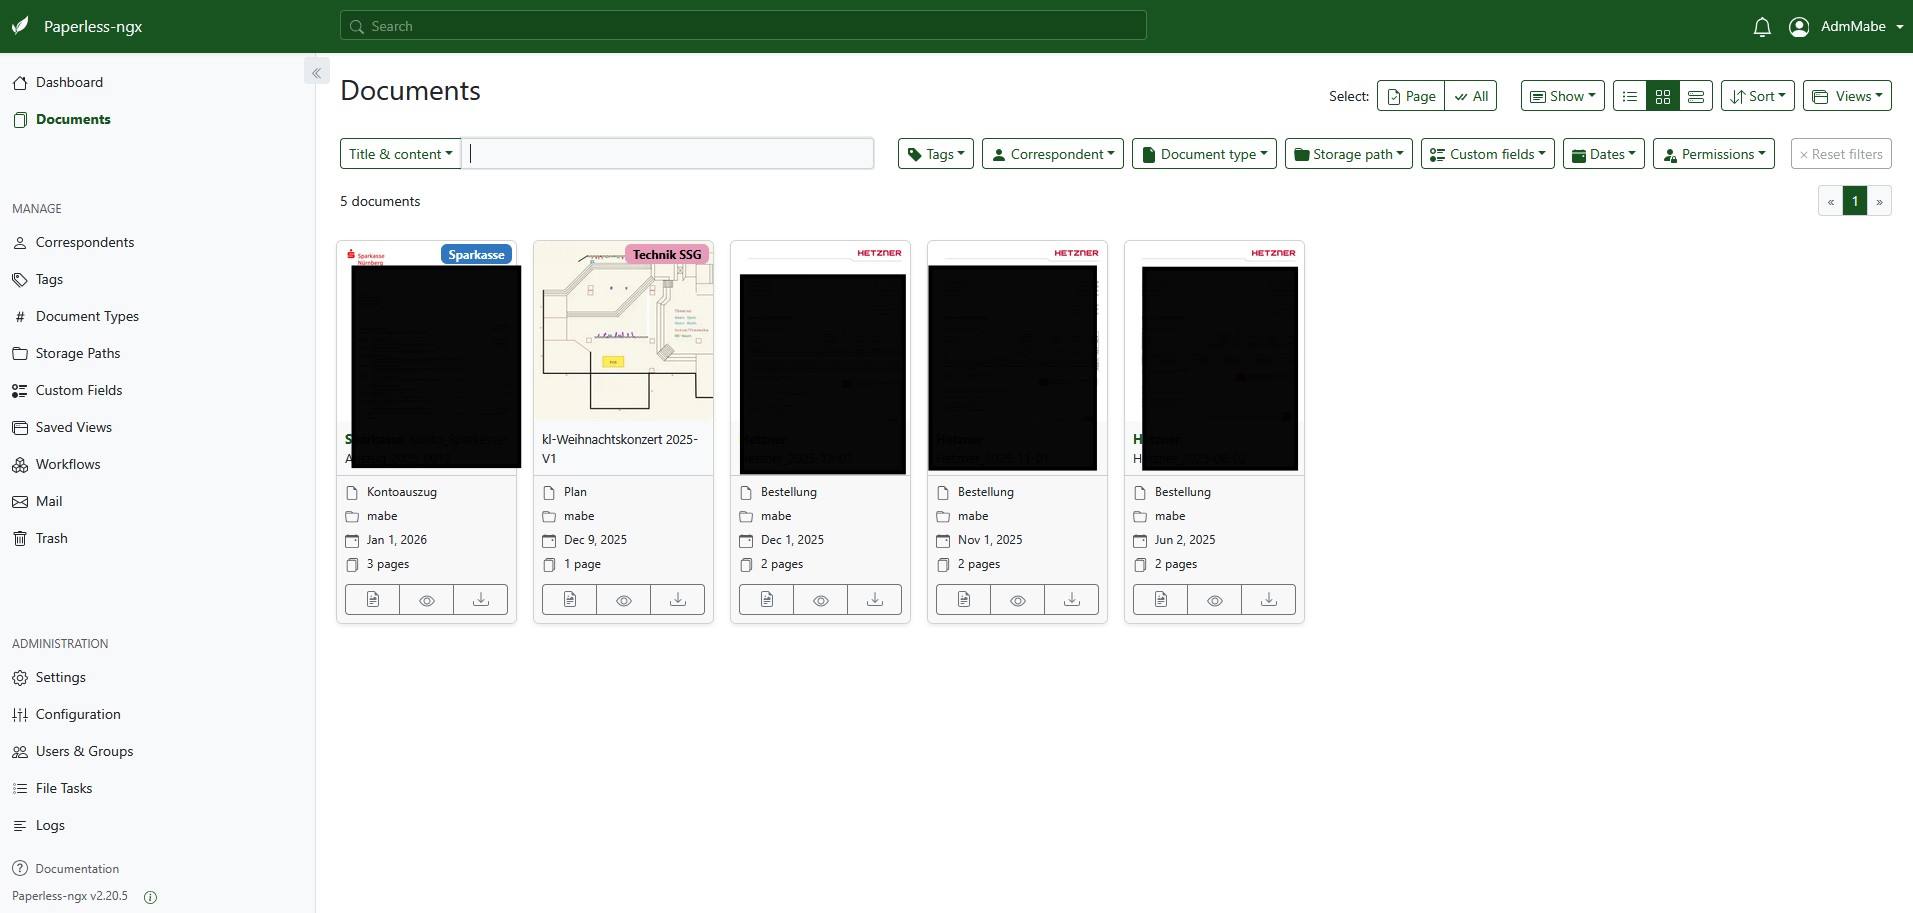Viewport: 1913px width, 913px height.
Task: Expand the Sort dropdown
Action: pyautogui.click(x=1757, y=96)
